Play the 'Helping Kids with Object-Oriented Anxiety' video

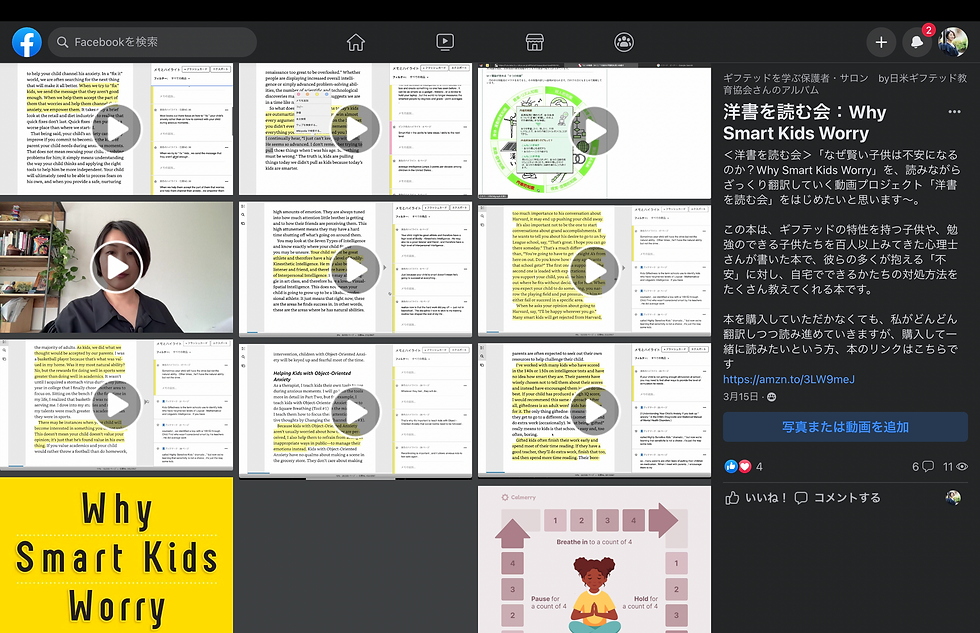[356, 411]
